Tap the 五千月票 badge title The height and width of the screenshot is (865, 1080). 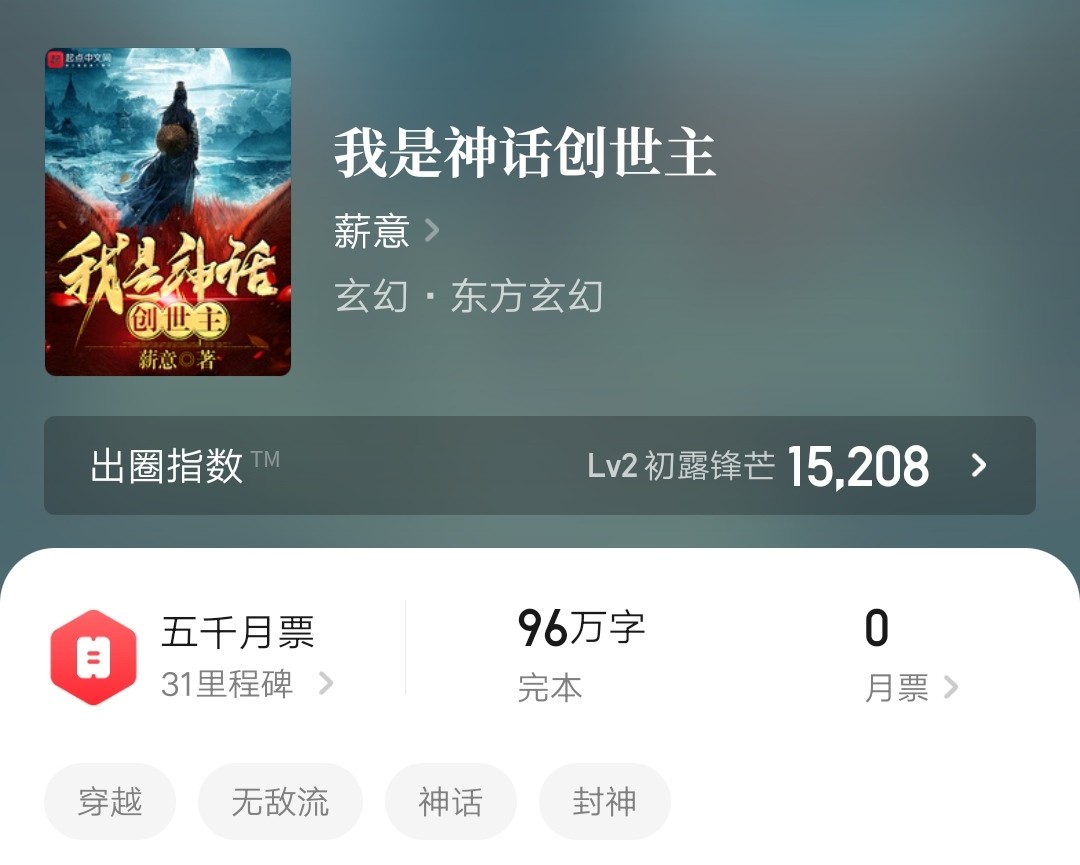[x=238, y=632]
